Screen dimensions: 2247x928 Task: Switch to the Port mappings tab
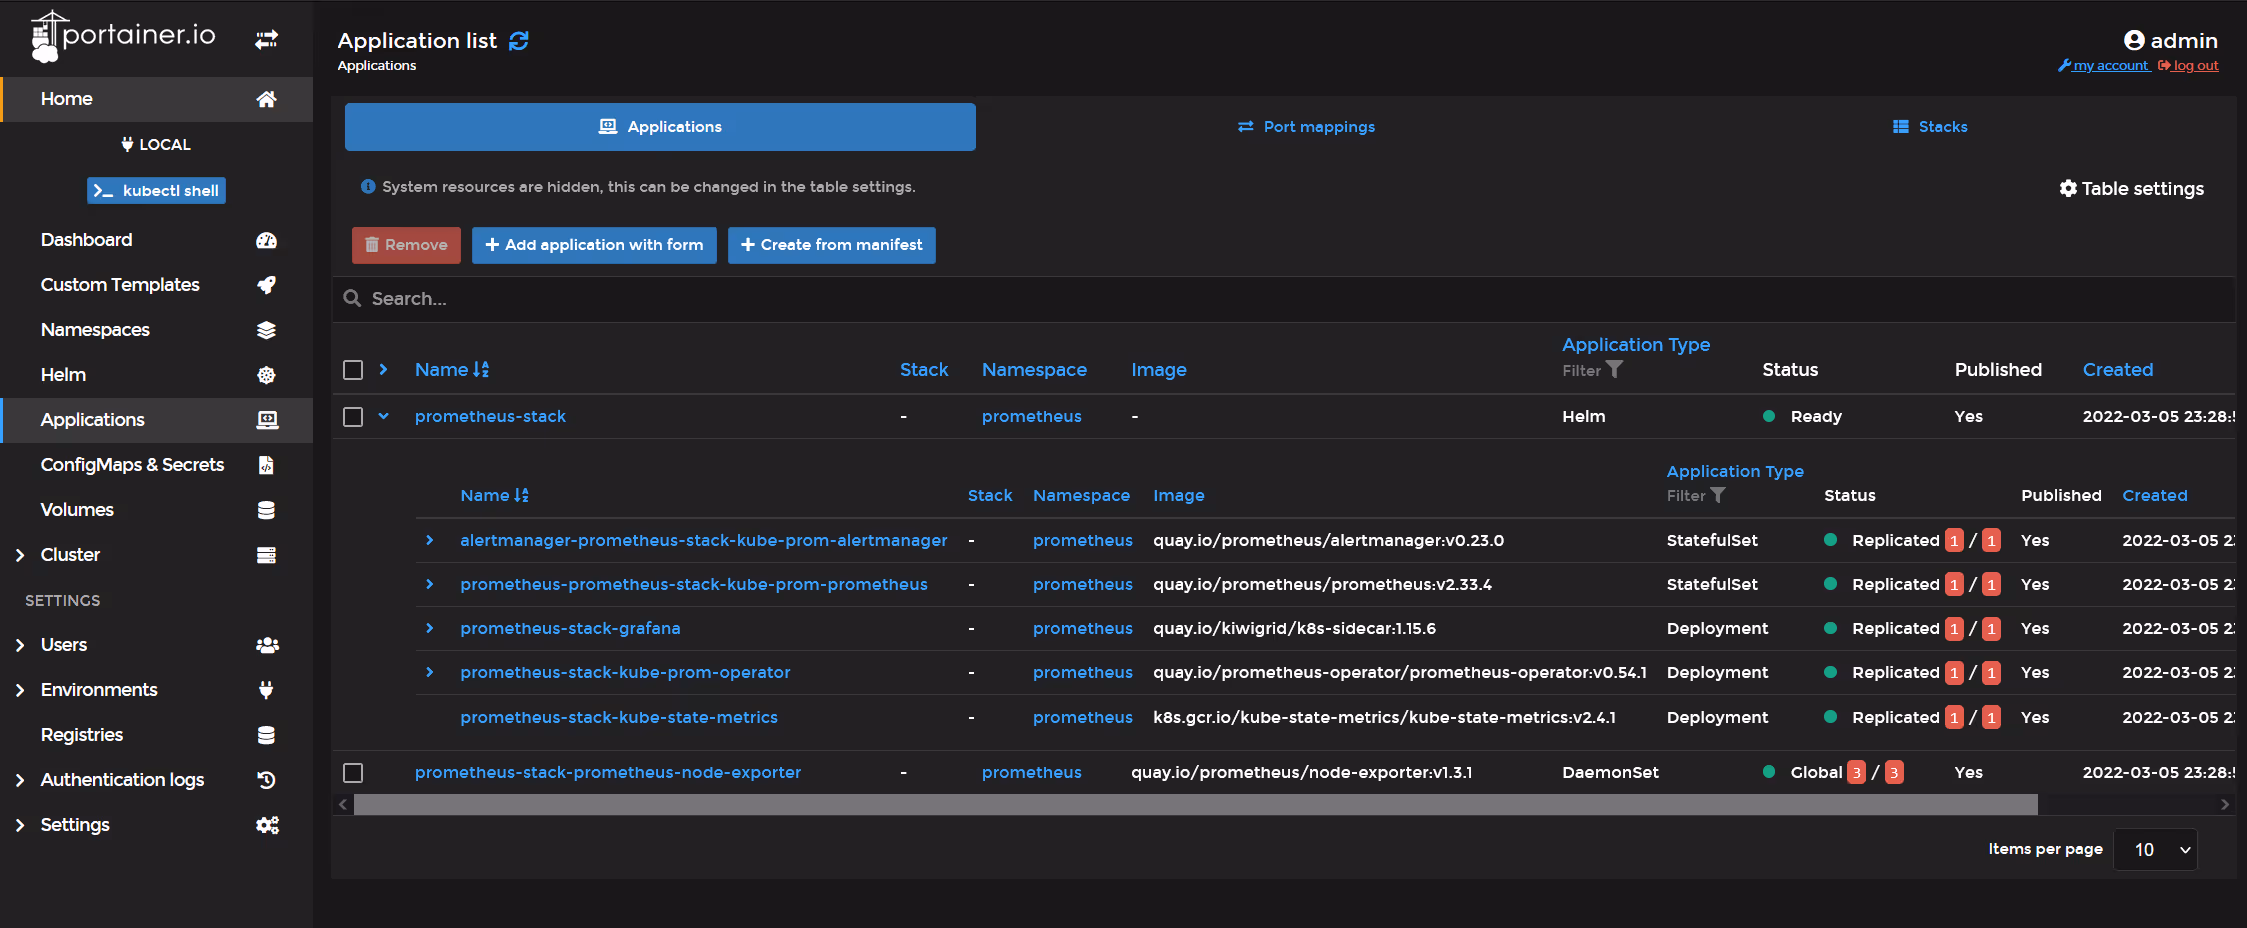coord(1306,127)
